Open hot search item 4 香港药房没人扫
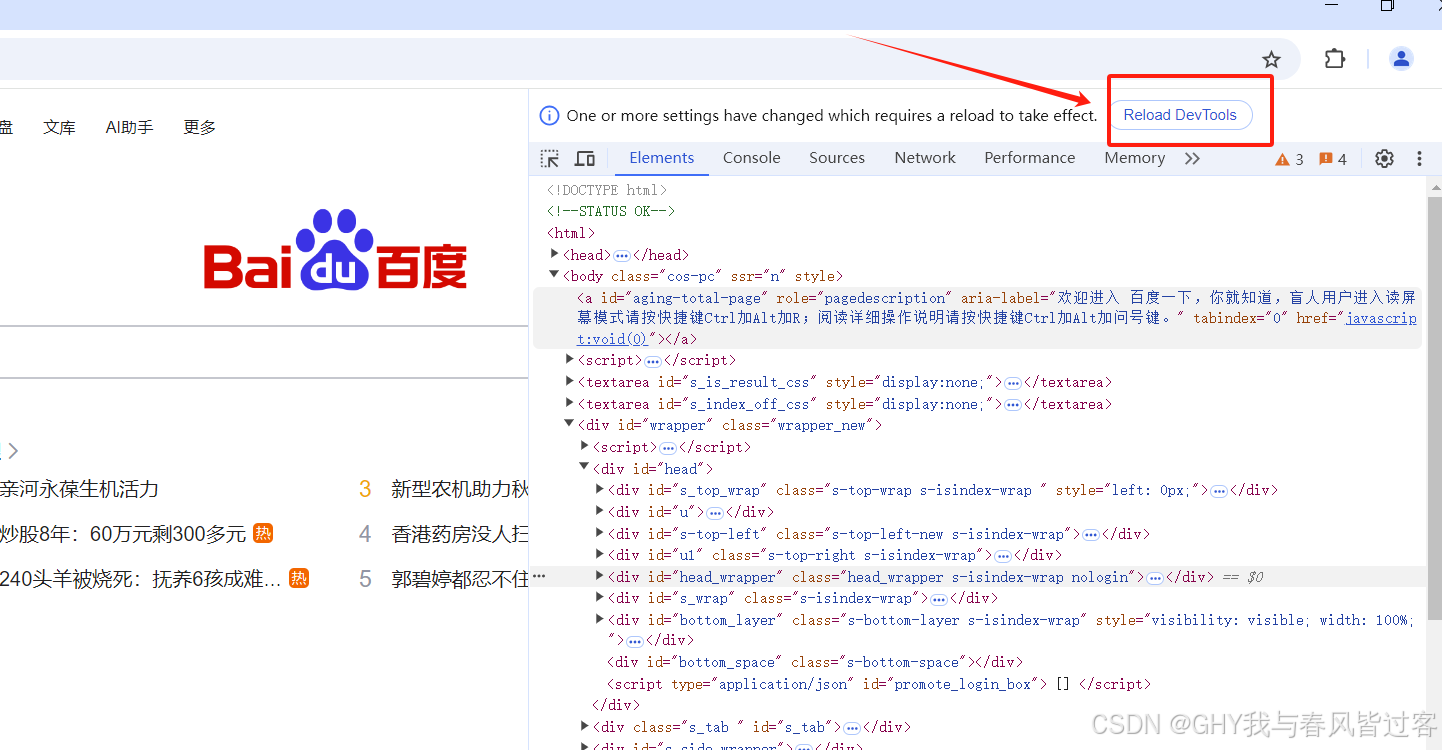The width and height of the screenshot is (1442, 750). (459, 534)
